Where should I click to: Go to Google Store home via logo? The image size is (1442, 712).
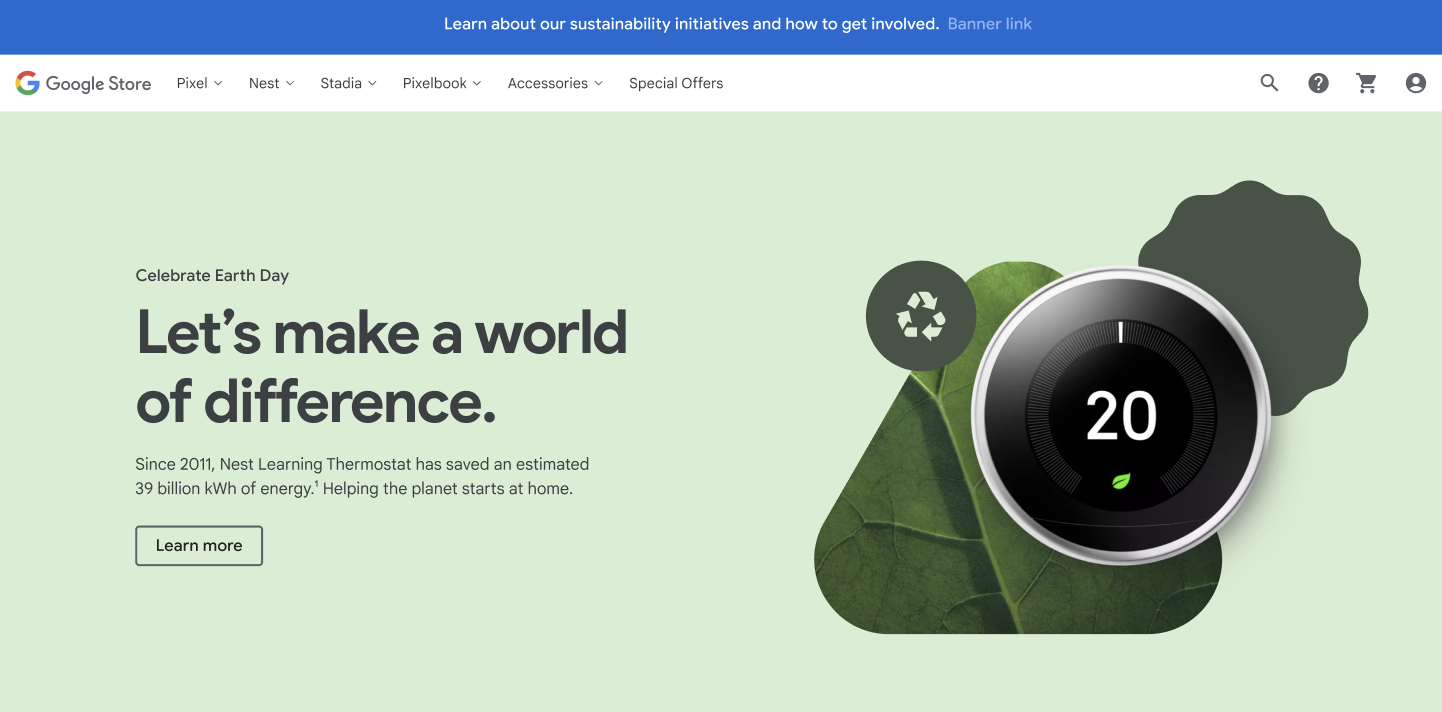(x=83, y=83)
